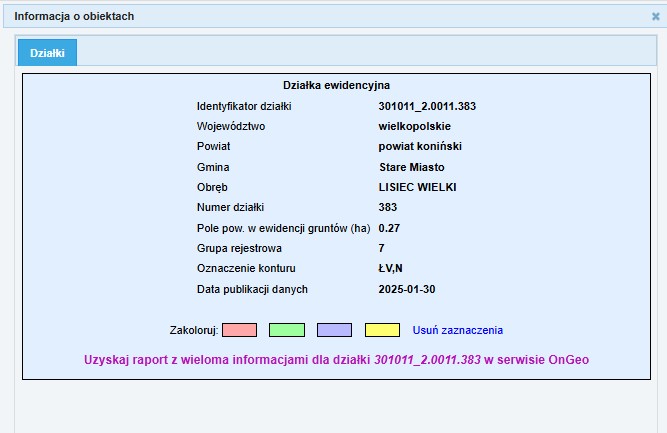Viewport: 667px width, 433px height.
Task: Color the parcel with green swatch
Action: [287, 330]
